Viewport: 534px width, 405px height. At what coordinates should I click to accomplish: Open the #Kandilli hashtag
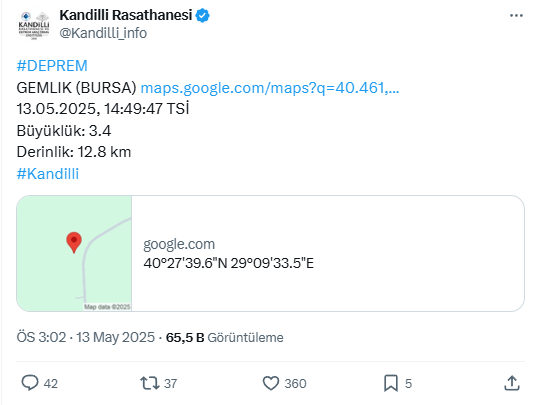[48, 174]
